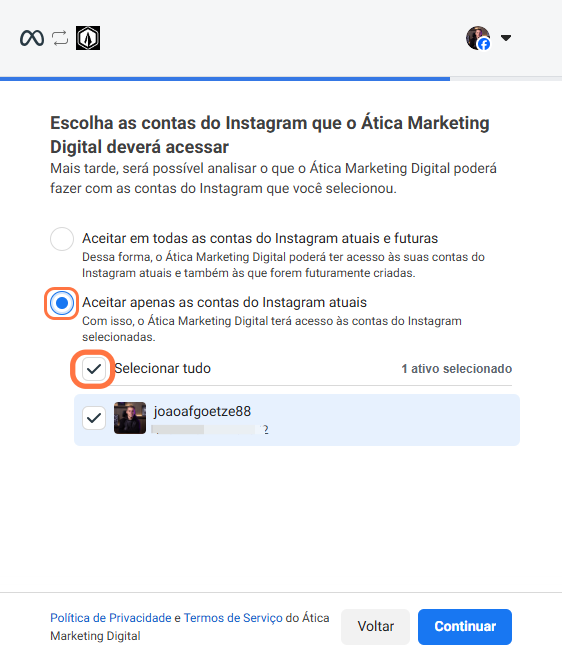
Task: Select the all current and future accounts radio
Action: [62, 239]
